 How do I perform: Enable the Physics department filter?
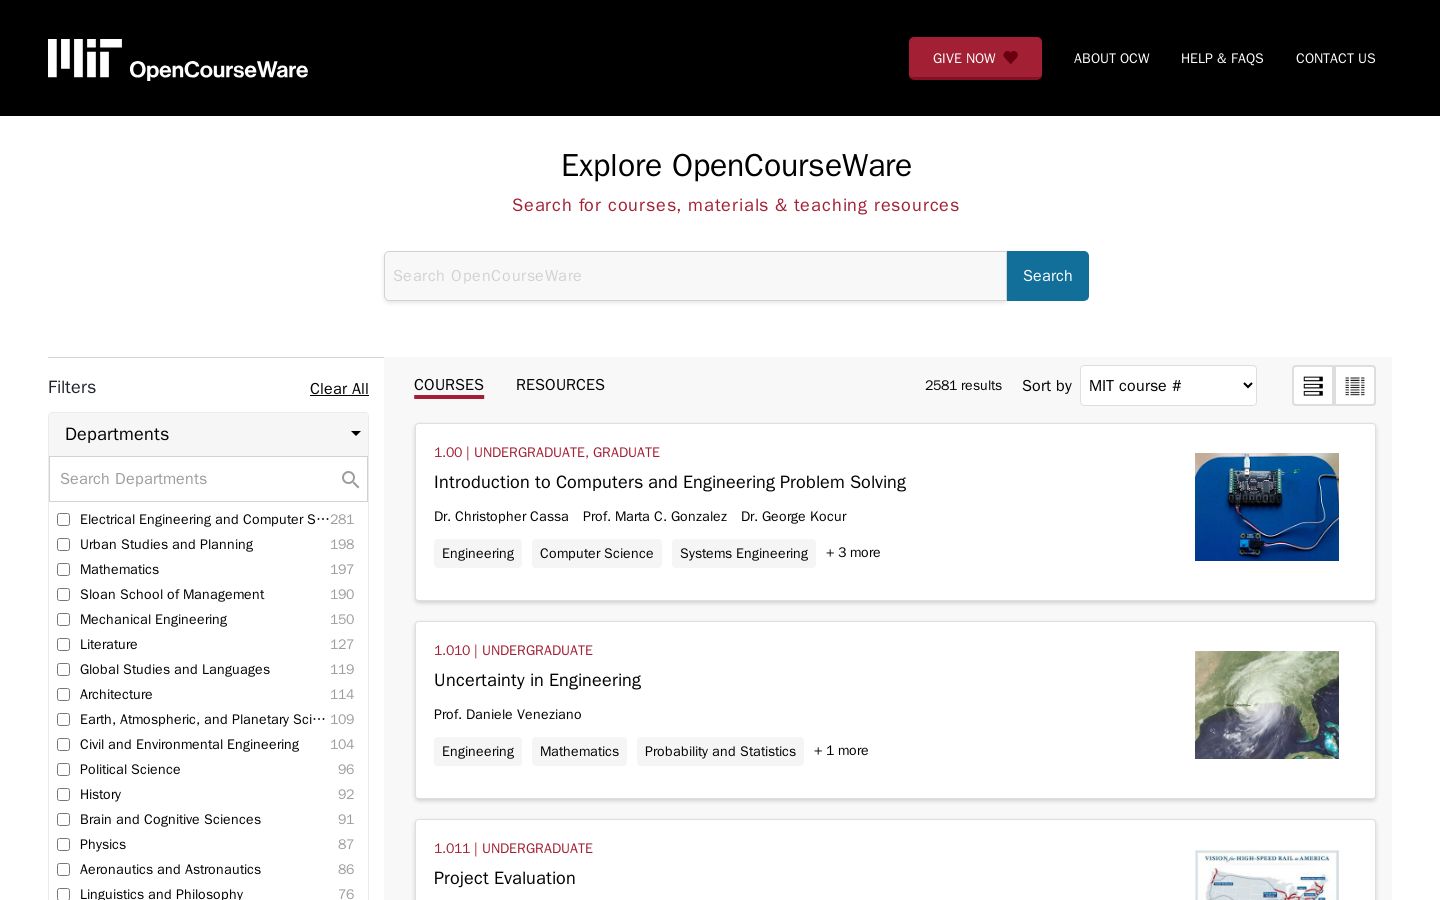[x=63, y=845]
